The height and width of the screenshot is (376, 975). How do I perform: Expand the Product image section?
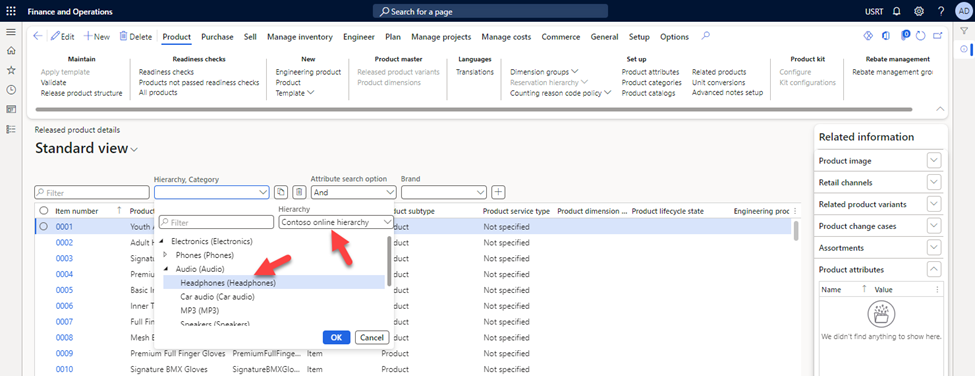click(x=933, y=160)
